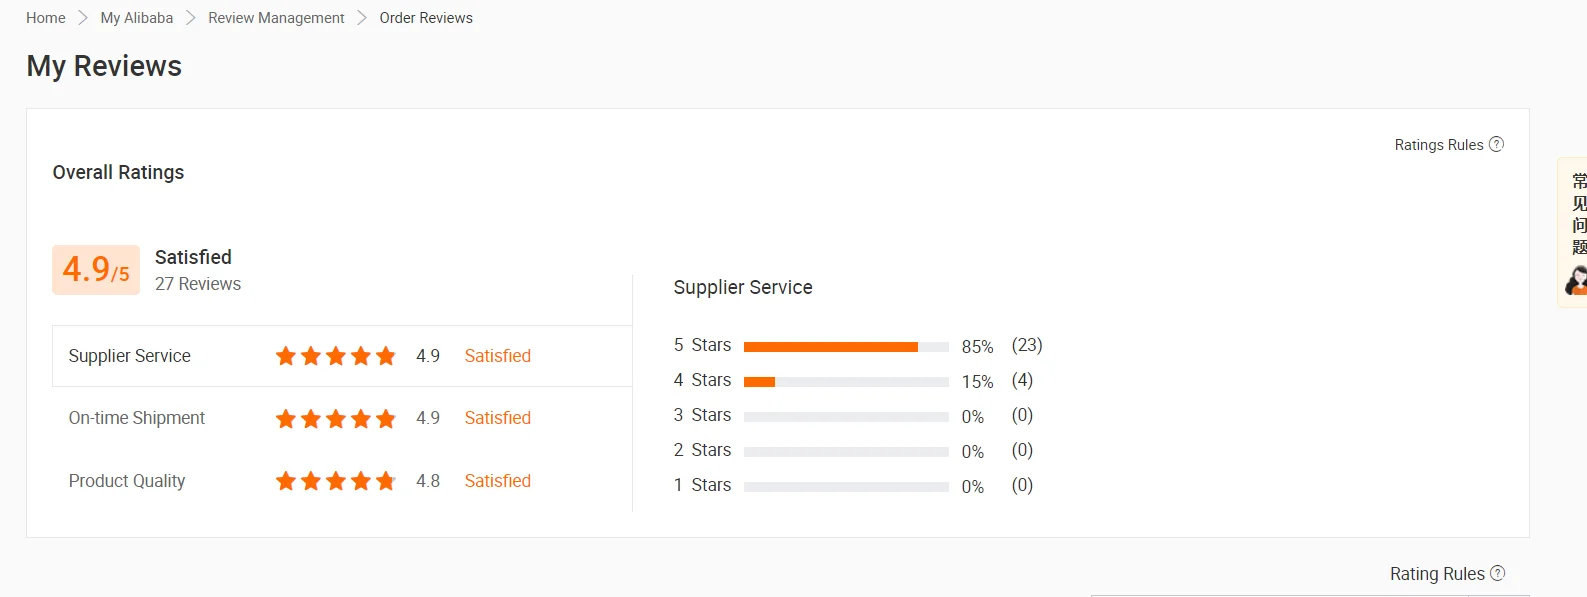Screen dimensions: 1587x597
Task: Go to Home in the breadcrumb
Action: pos(46,18)
